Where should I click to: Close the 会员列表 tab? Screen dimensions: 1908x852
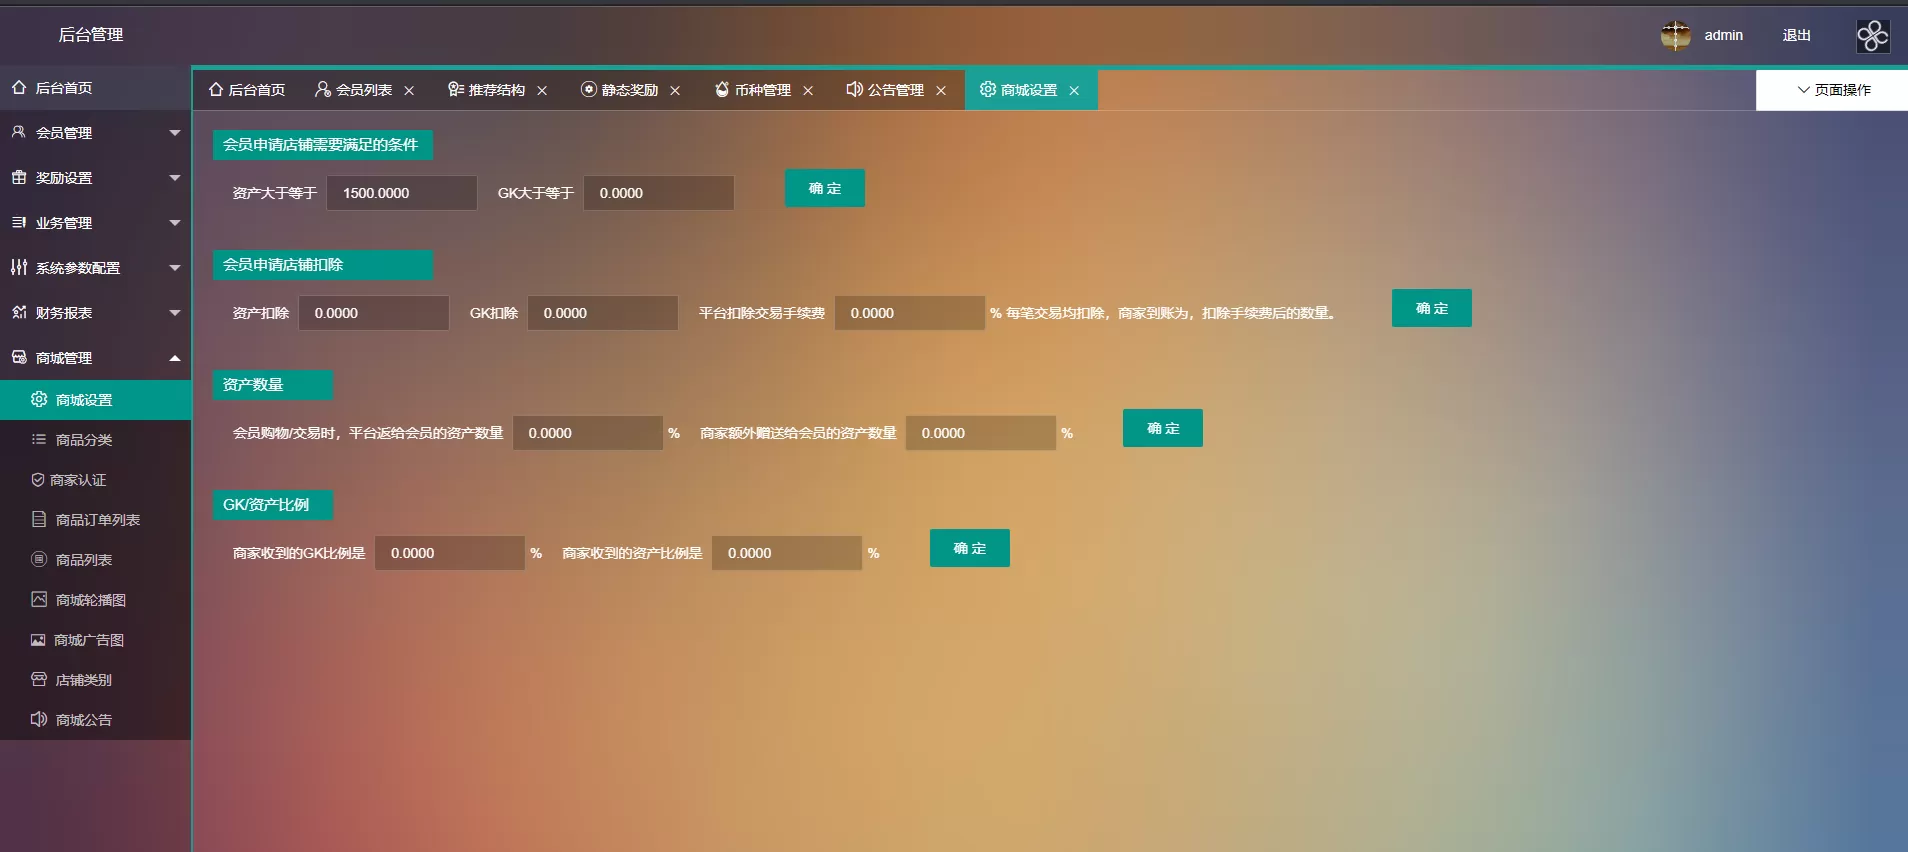pyautogui.click(x=409, y=91)
